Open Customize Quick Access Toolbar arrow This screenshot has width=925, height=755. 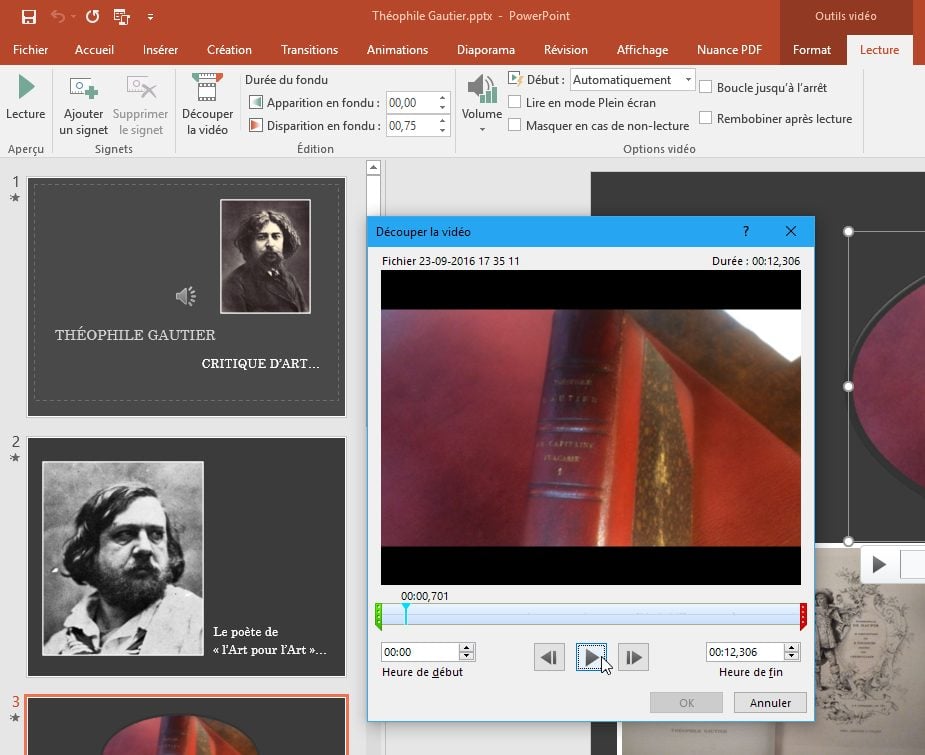click(x=150, y=17)
